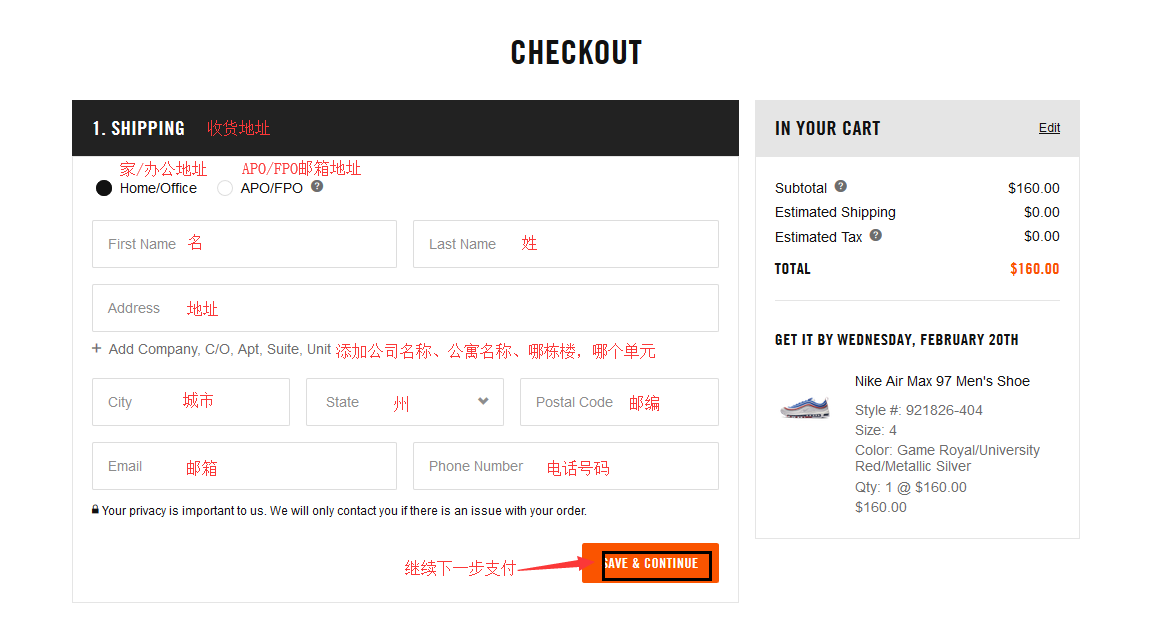Select the Email input field
The height and width of the screenshot is (619, 1173).
pos(244,466)
